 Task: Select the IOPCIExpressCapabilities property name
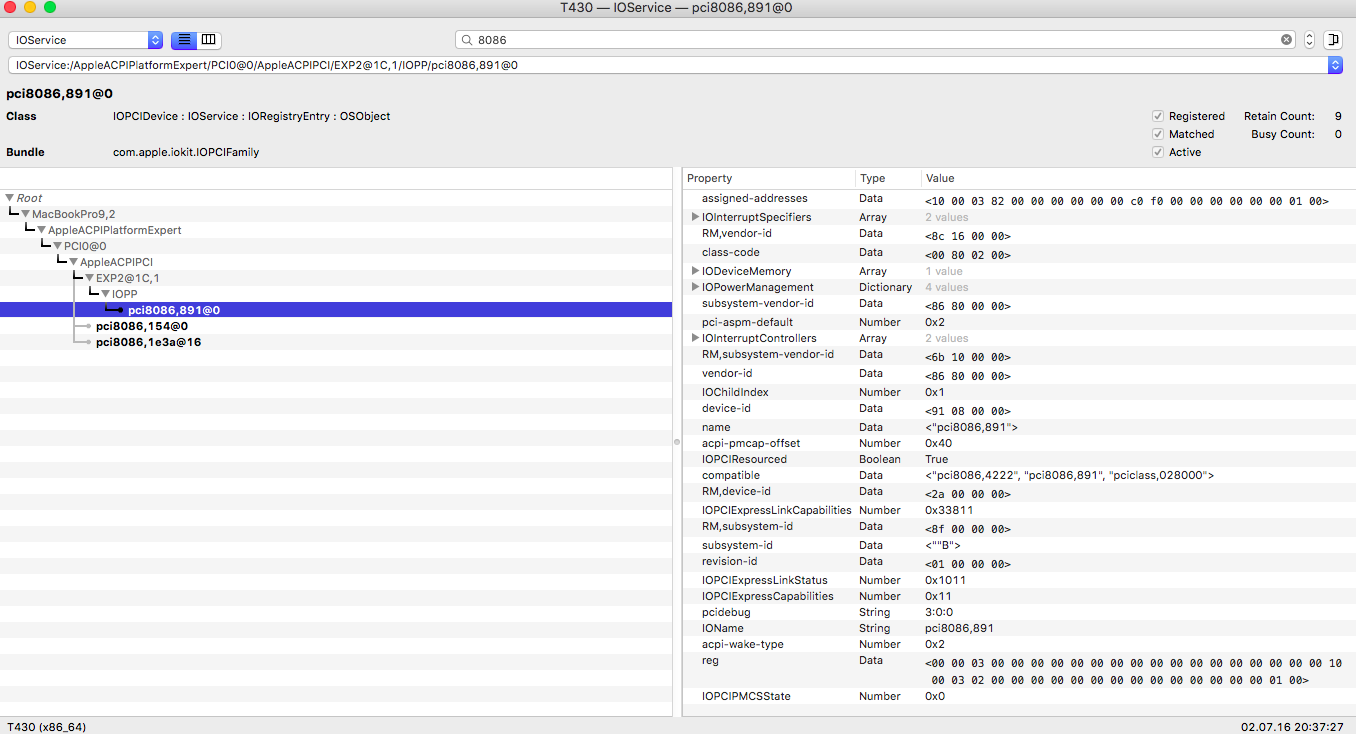(767, 596)
